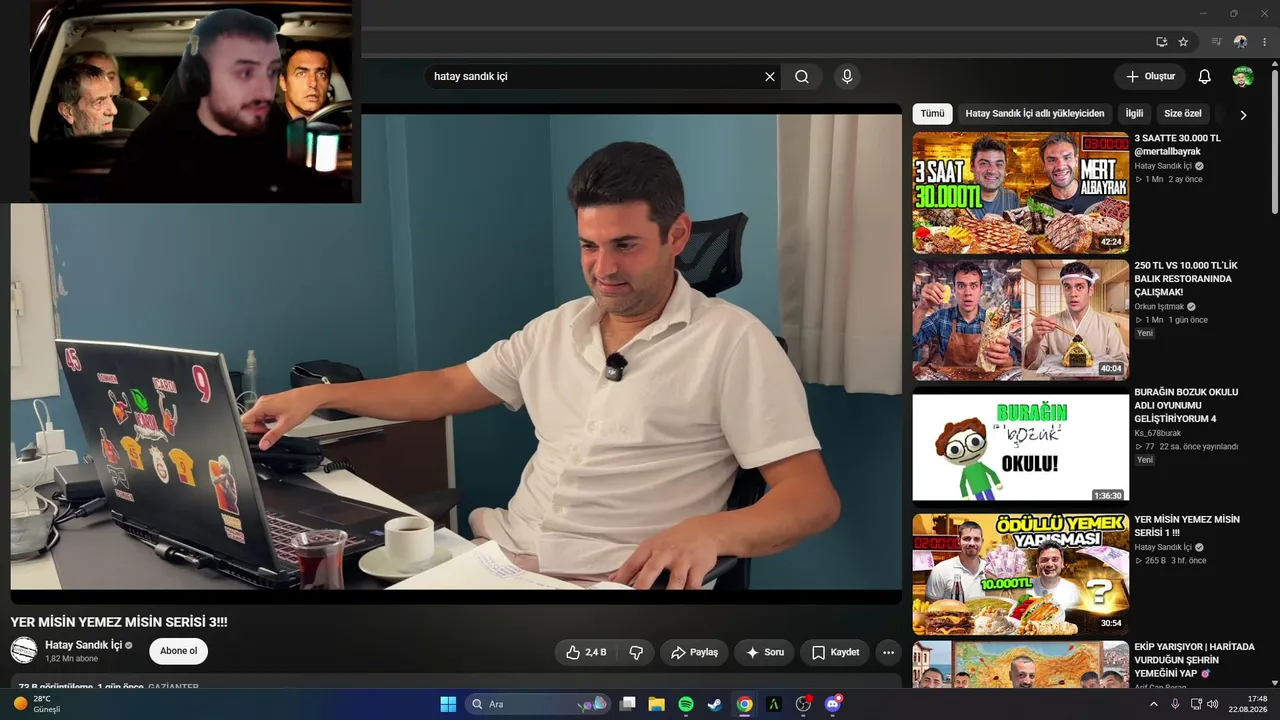The width and height of the screenshot is (1280, 720).
Task: Open Spotify from the taskbar
Action: pos(686,704)
